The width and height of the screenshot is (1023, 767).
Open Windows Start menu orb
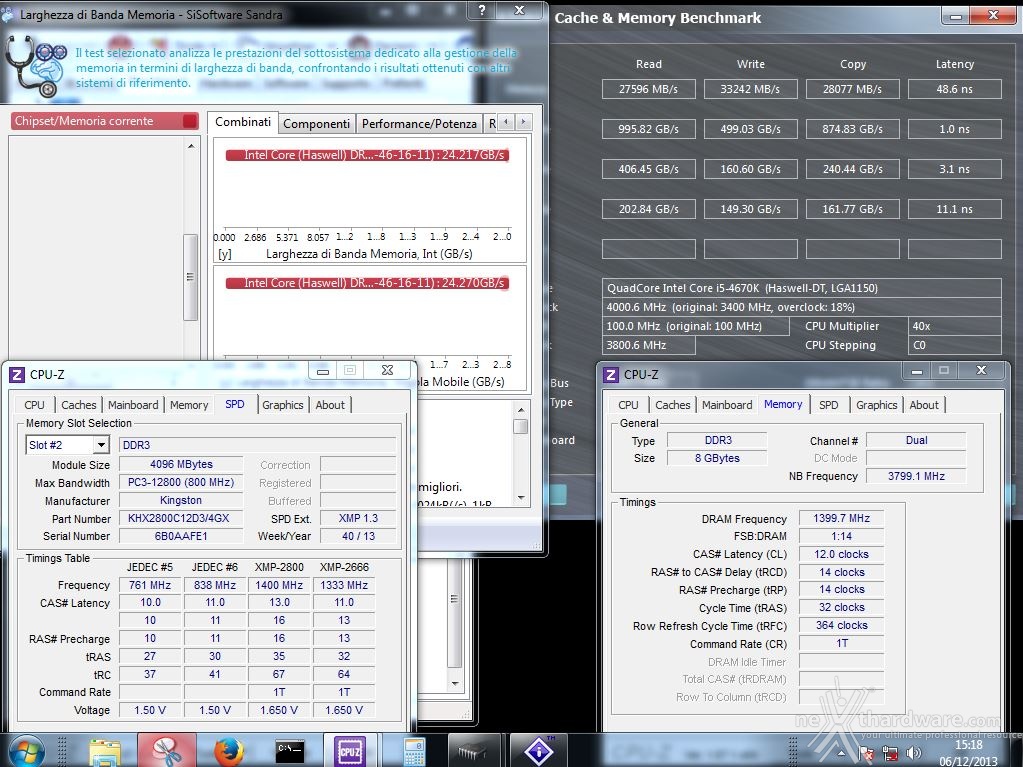25,751
